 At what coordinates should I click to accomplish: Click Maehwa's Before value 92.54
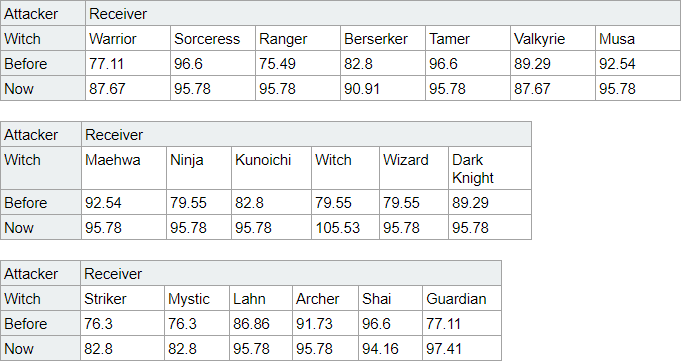point(124,202)
